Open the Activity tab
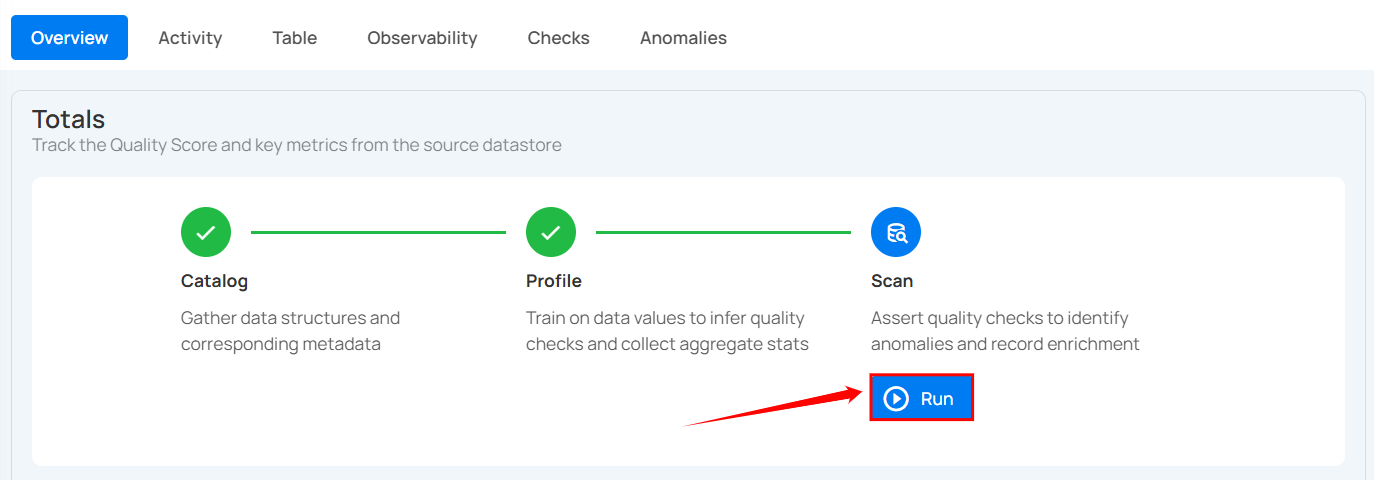The width and height of the screenshot is (1374, 480). [x=190, y=38]
